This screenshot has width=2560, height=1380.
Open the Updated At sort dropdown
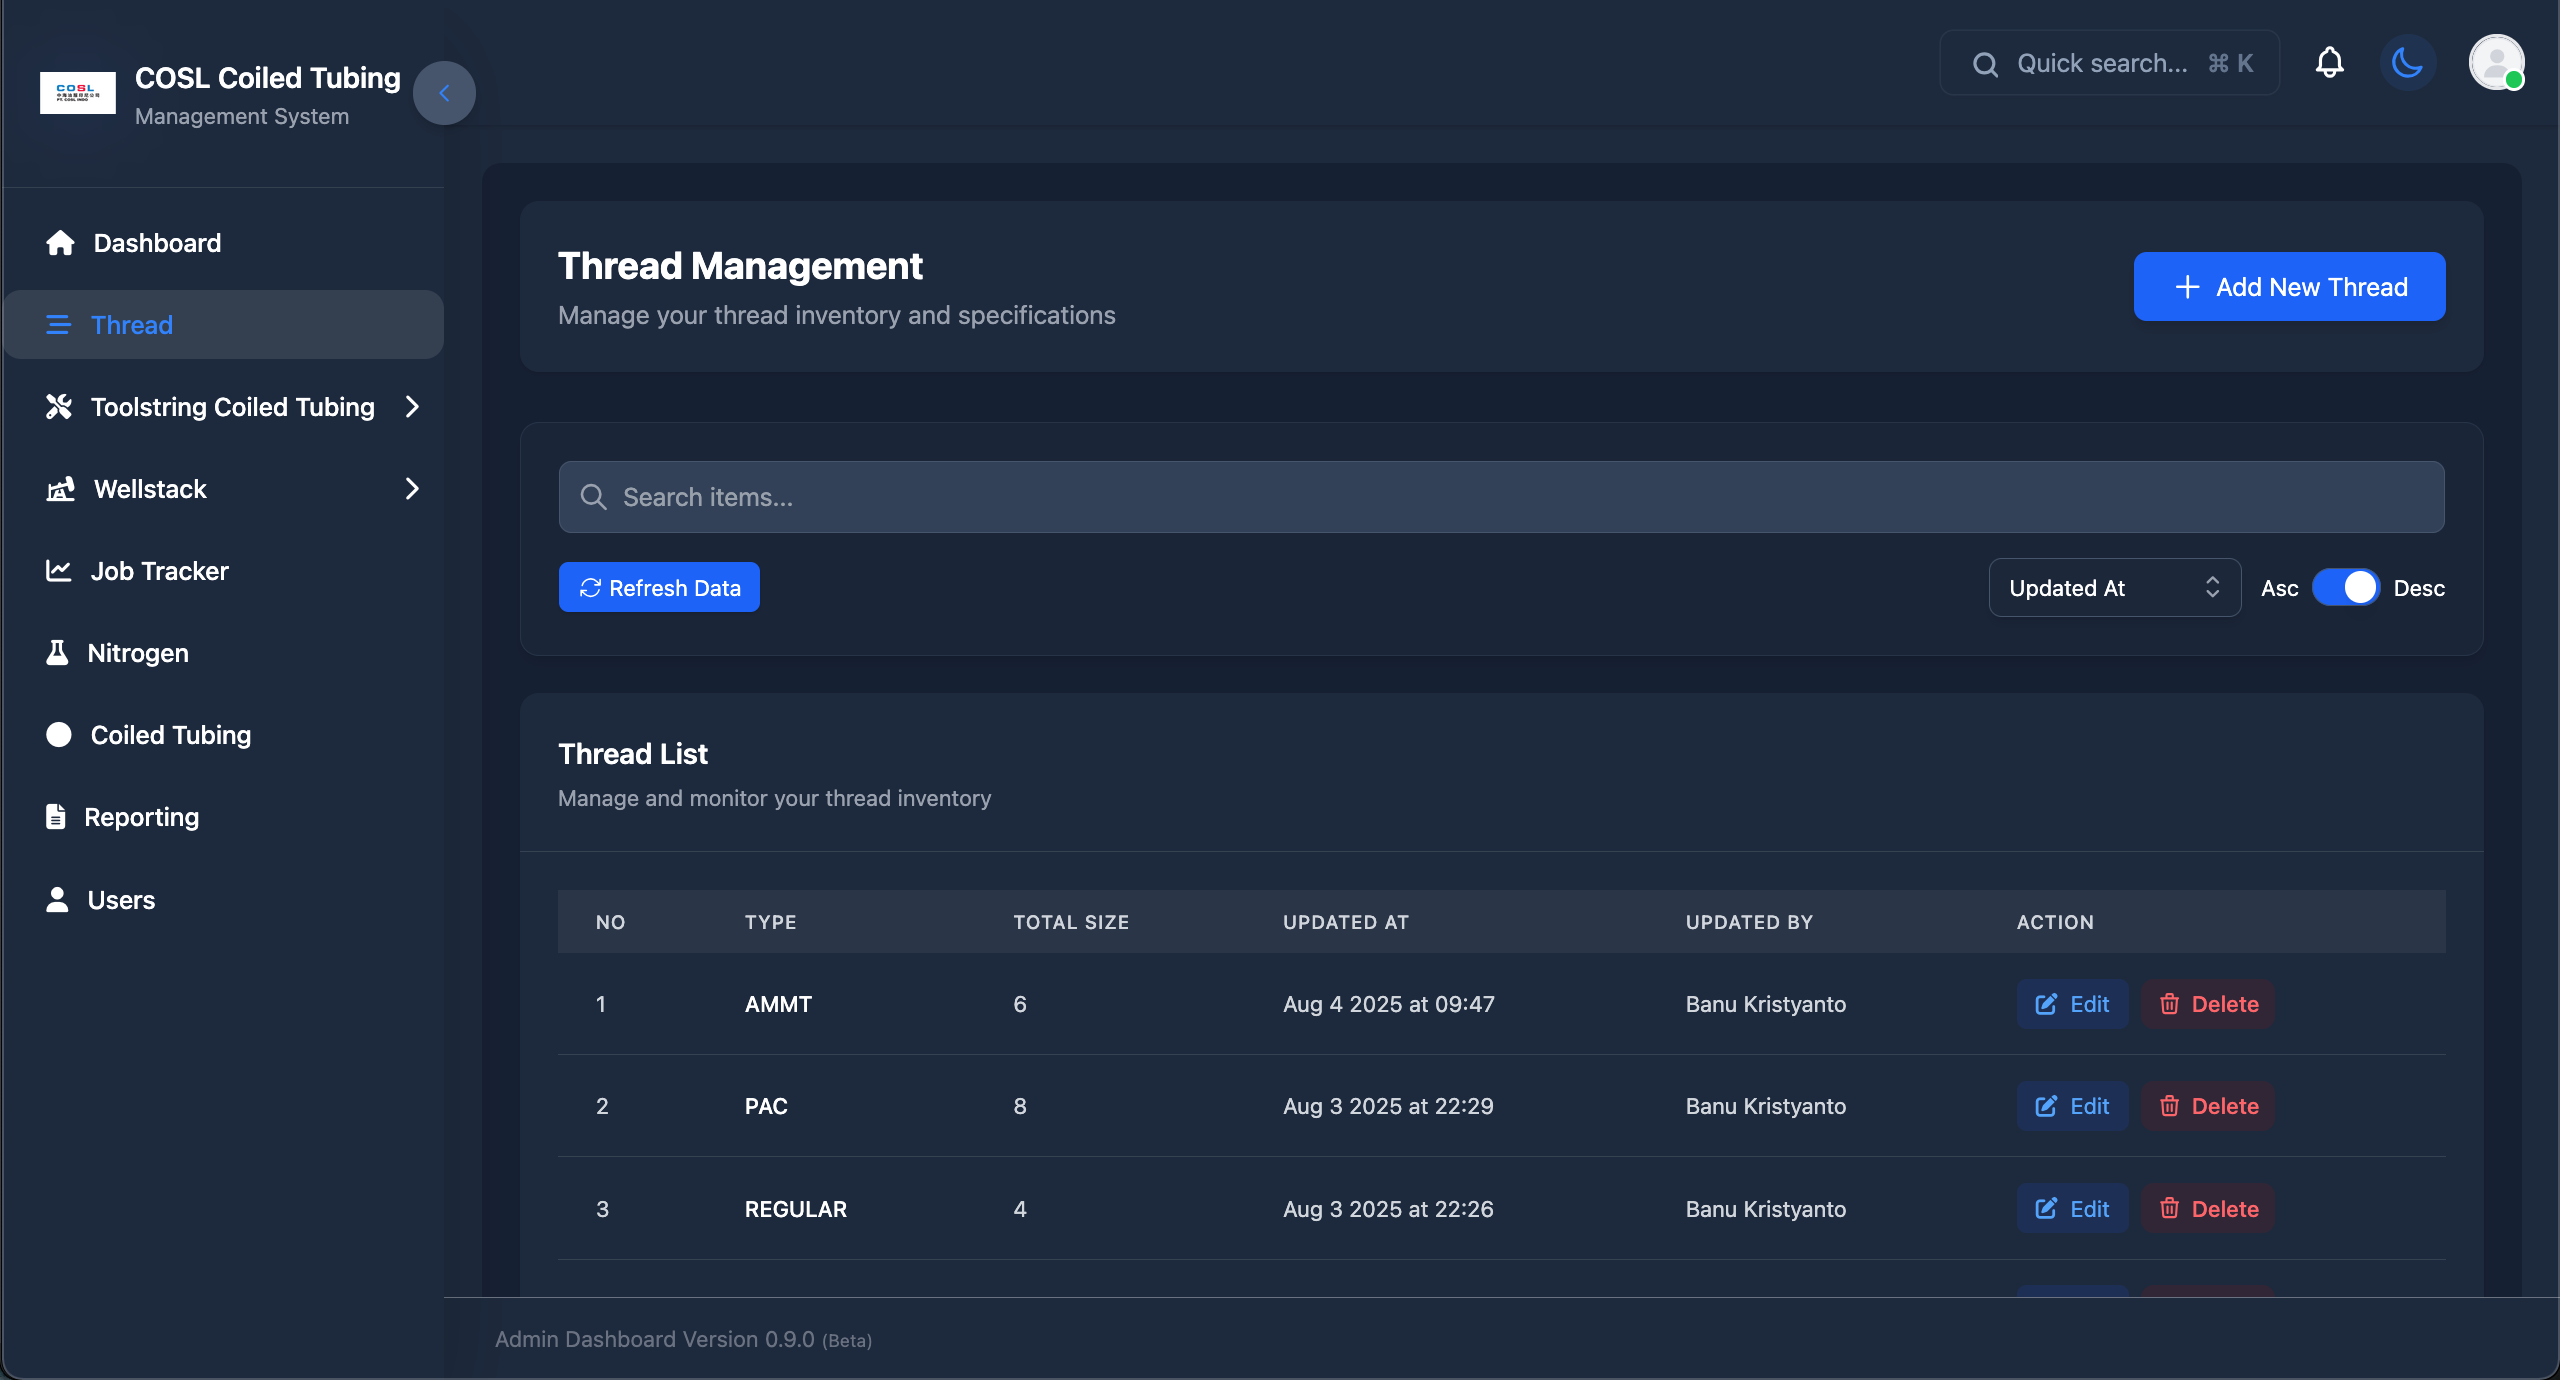click(2114, 587)
